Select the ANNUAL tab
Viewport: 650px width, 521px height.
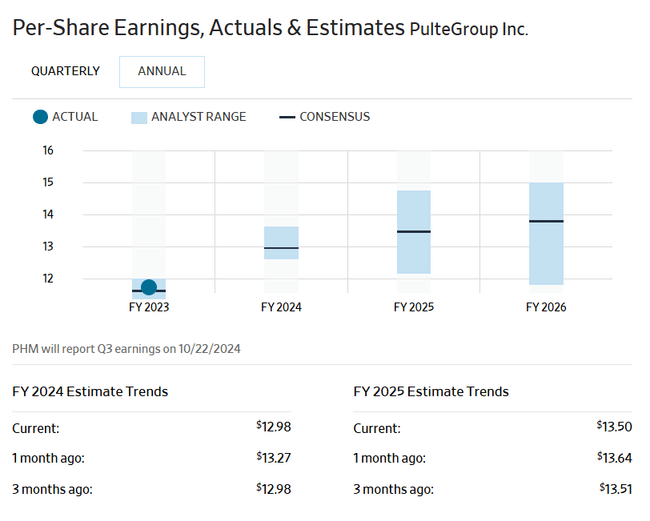161,71
